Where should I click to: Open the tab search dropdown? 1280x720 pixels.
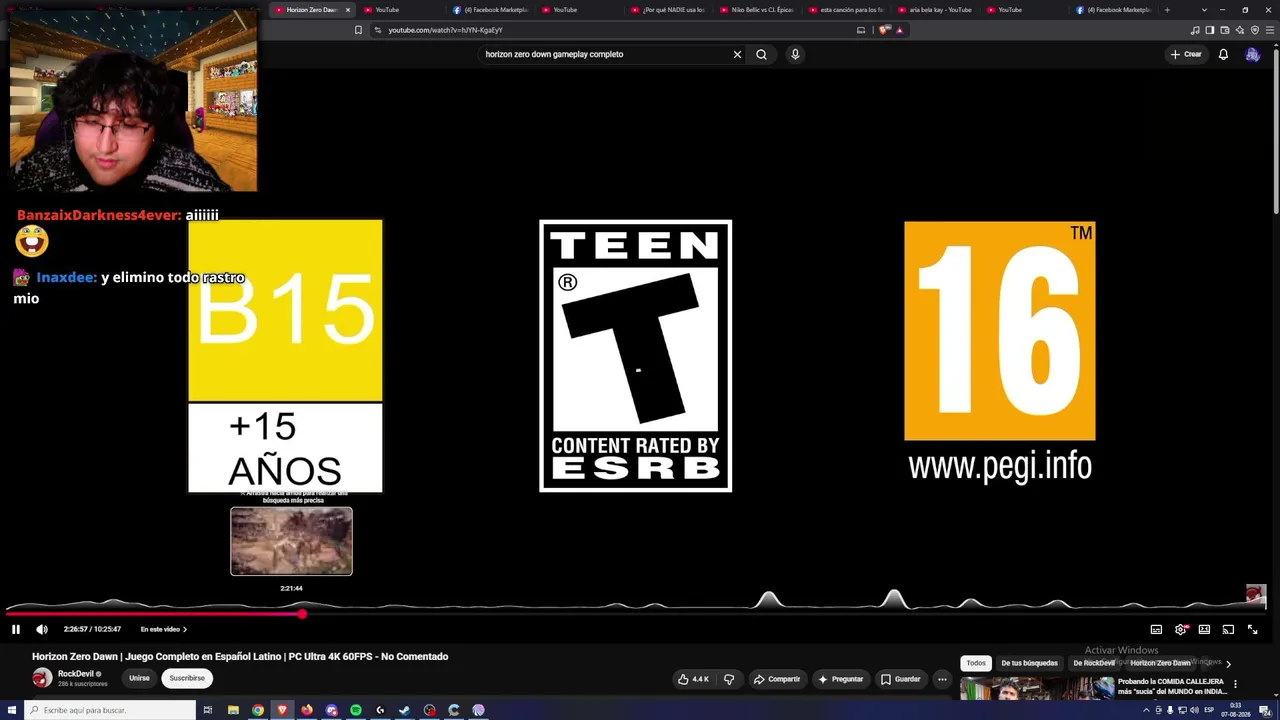coord(1204,10)
